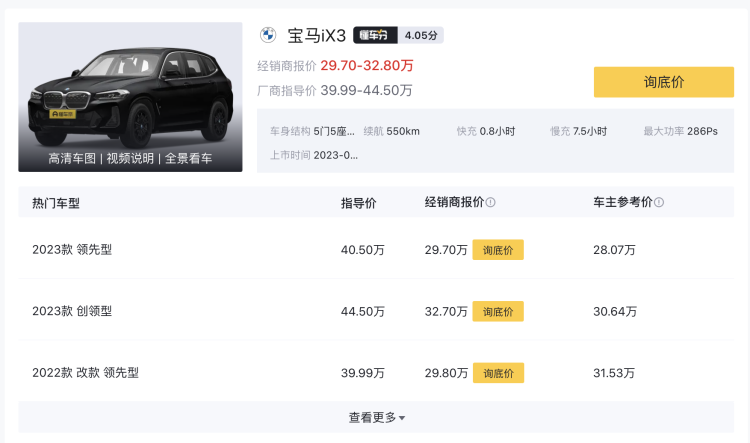Select the 2023款 创领型 model row
The height and width of the screenshot is (443, 750).
(x=376, y=311)
